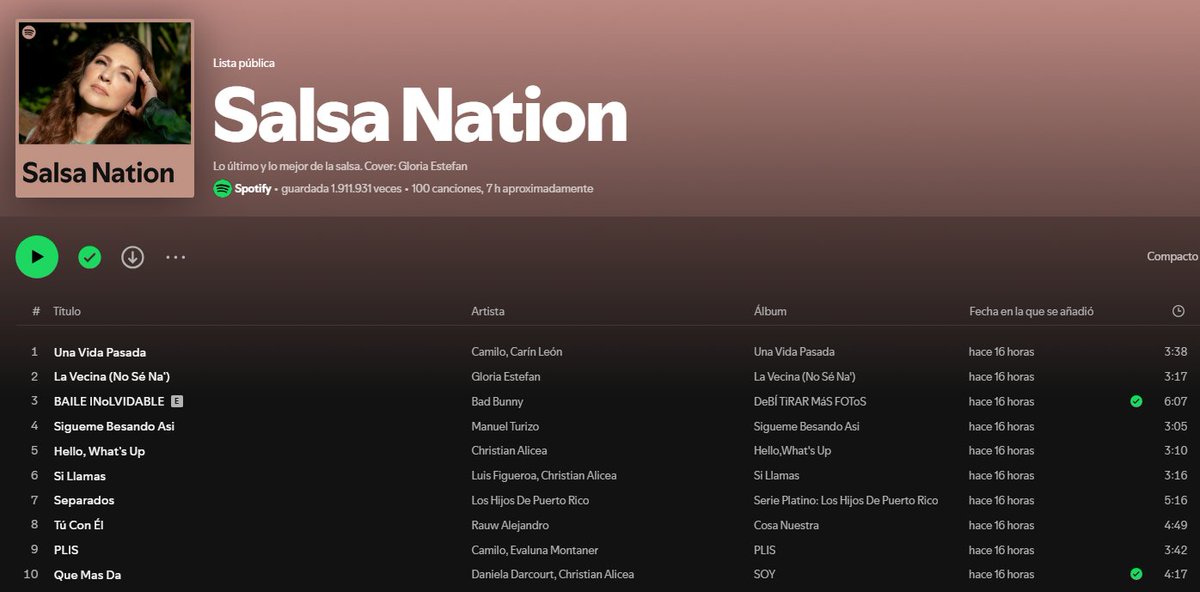Screen dimensions: 1200x592
Task: Open album Cosa Nuestra
Action: [x=786, y=525]
